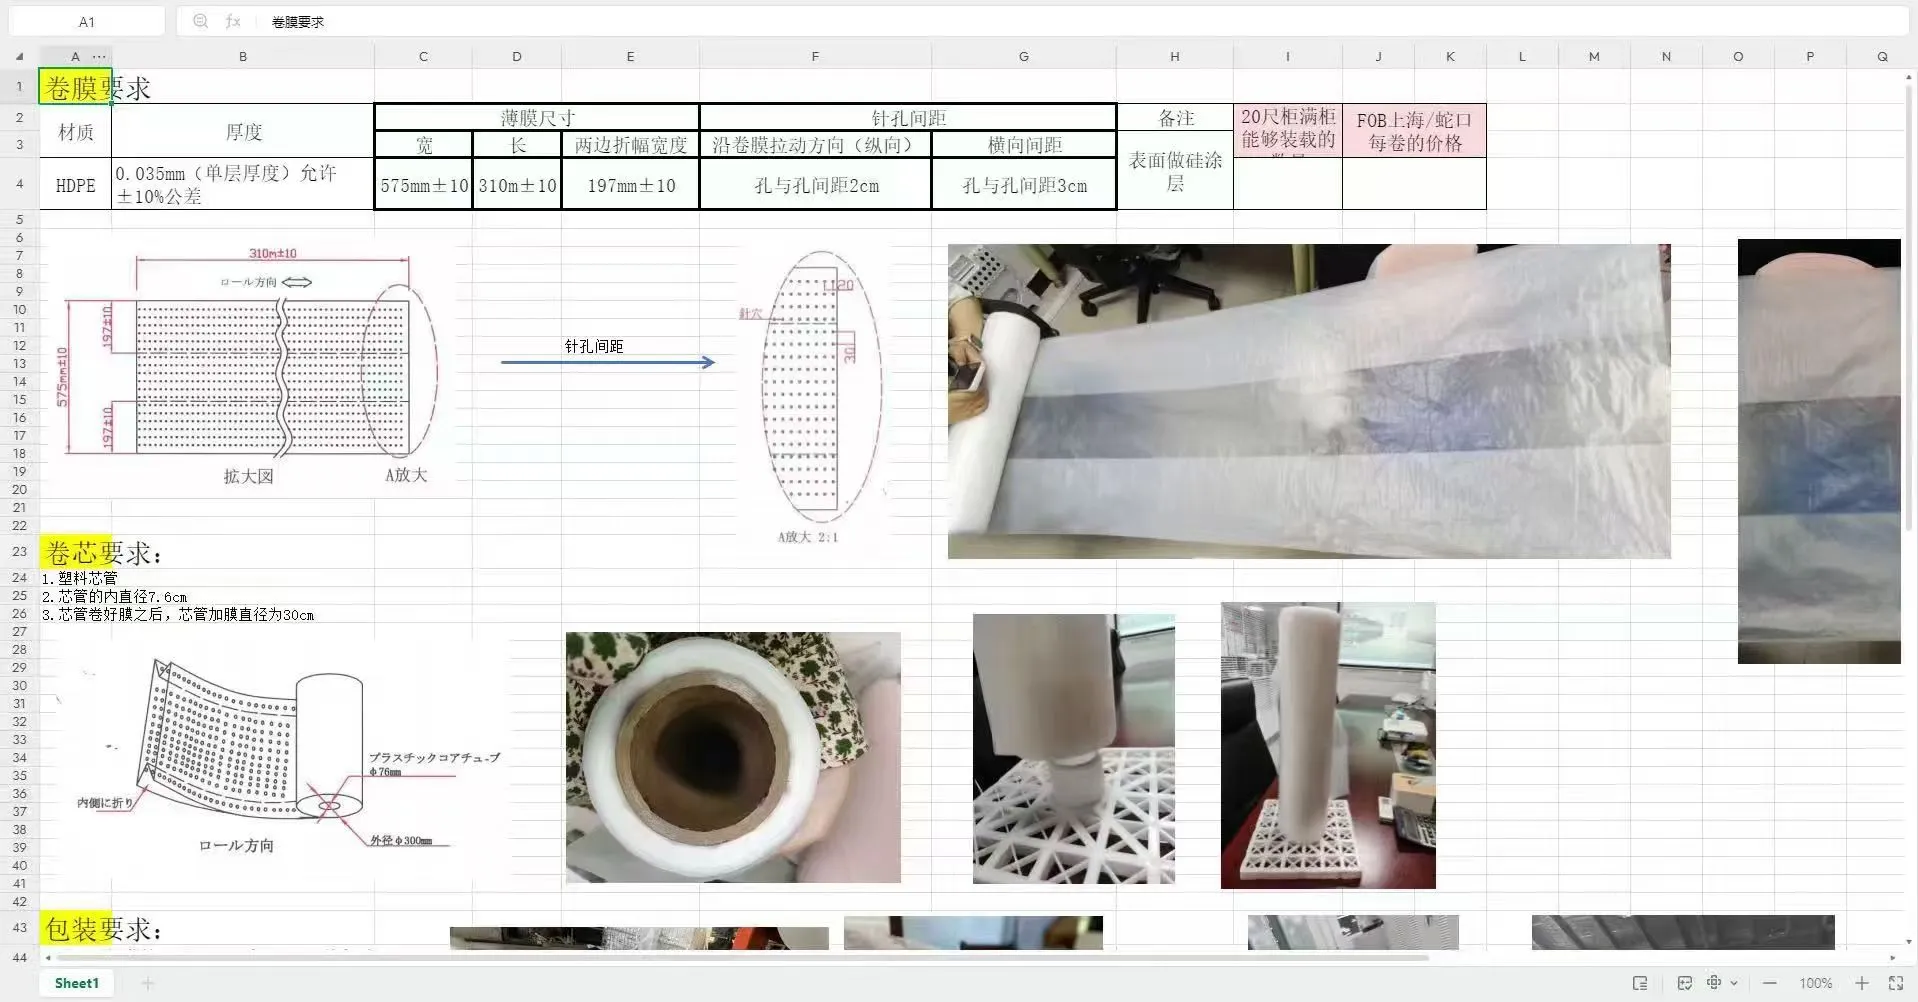Select the 孔与孔间距2cm cell
Image resolution: width=1918 pixels, height=1002 pixels.
click(816, 185)
